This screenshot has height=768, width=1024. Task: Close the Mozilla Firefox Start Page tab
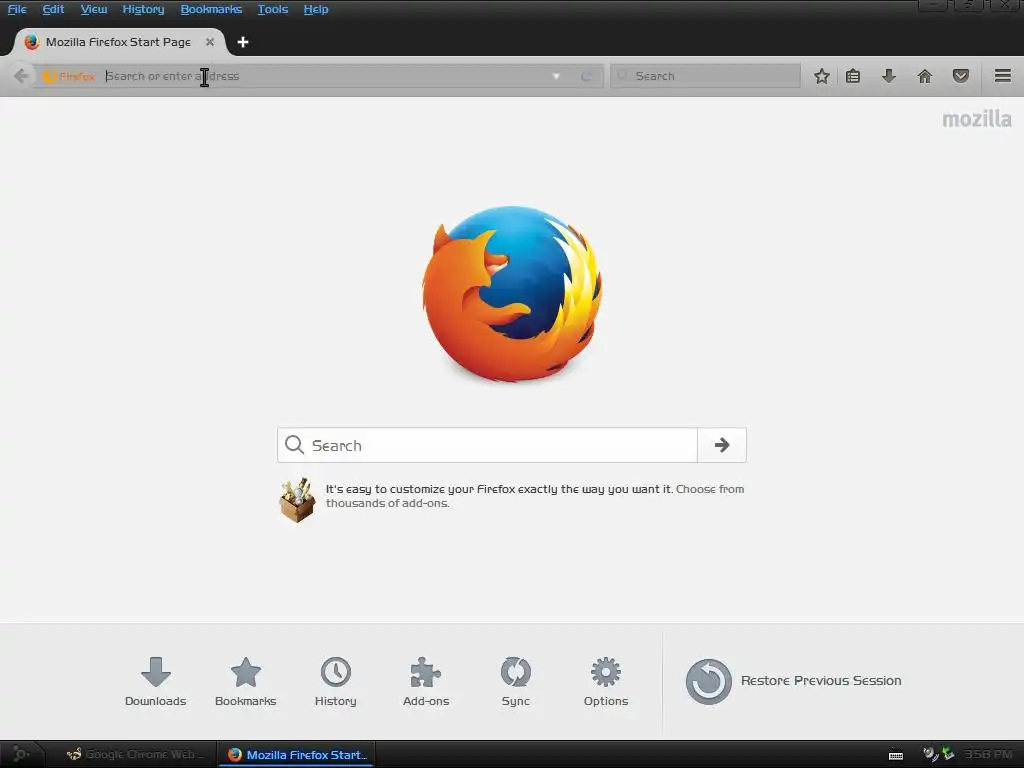[x=210, y=42]
